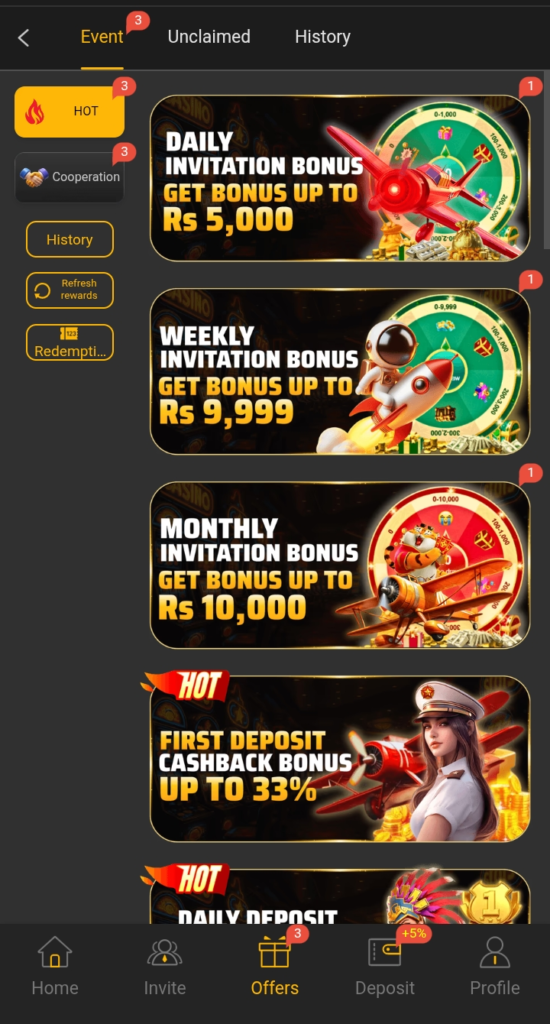Click the Refresh rewards button

[70, 290]
